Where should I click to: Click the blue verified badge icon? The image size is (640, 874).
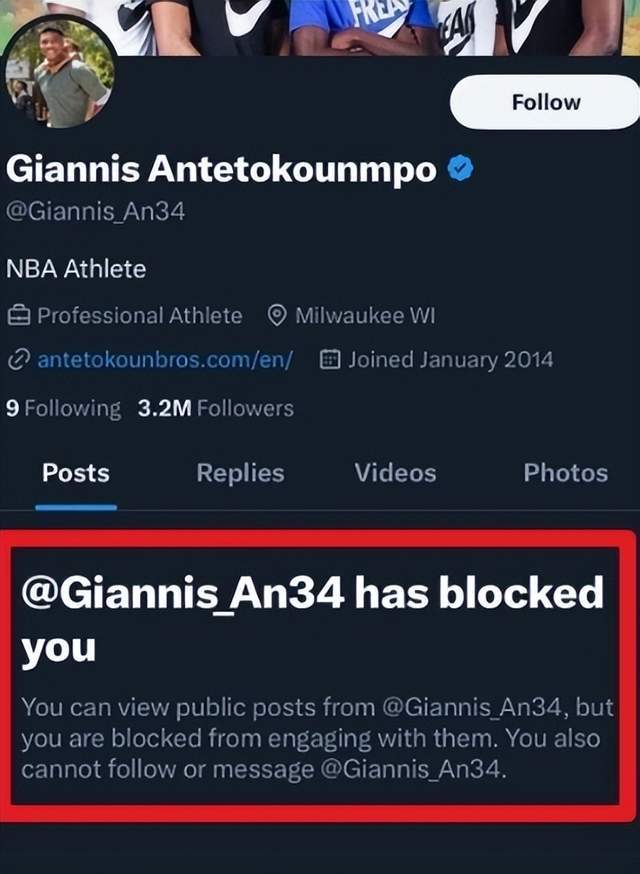click(x=459, y=170)
